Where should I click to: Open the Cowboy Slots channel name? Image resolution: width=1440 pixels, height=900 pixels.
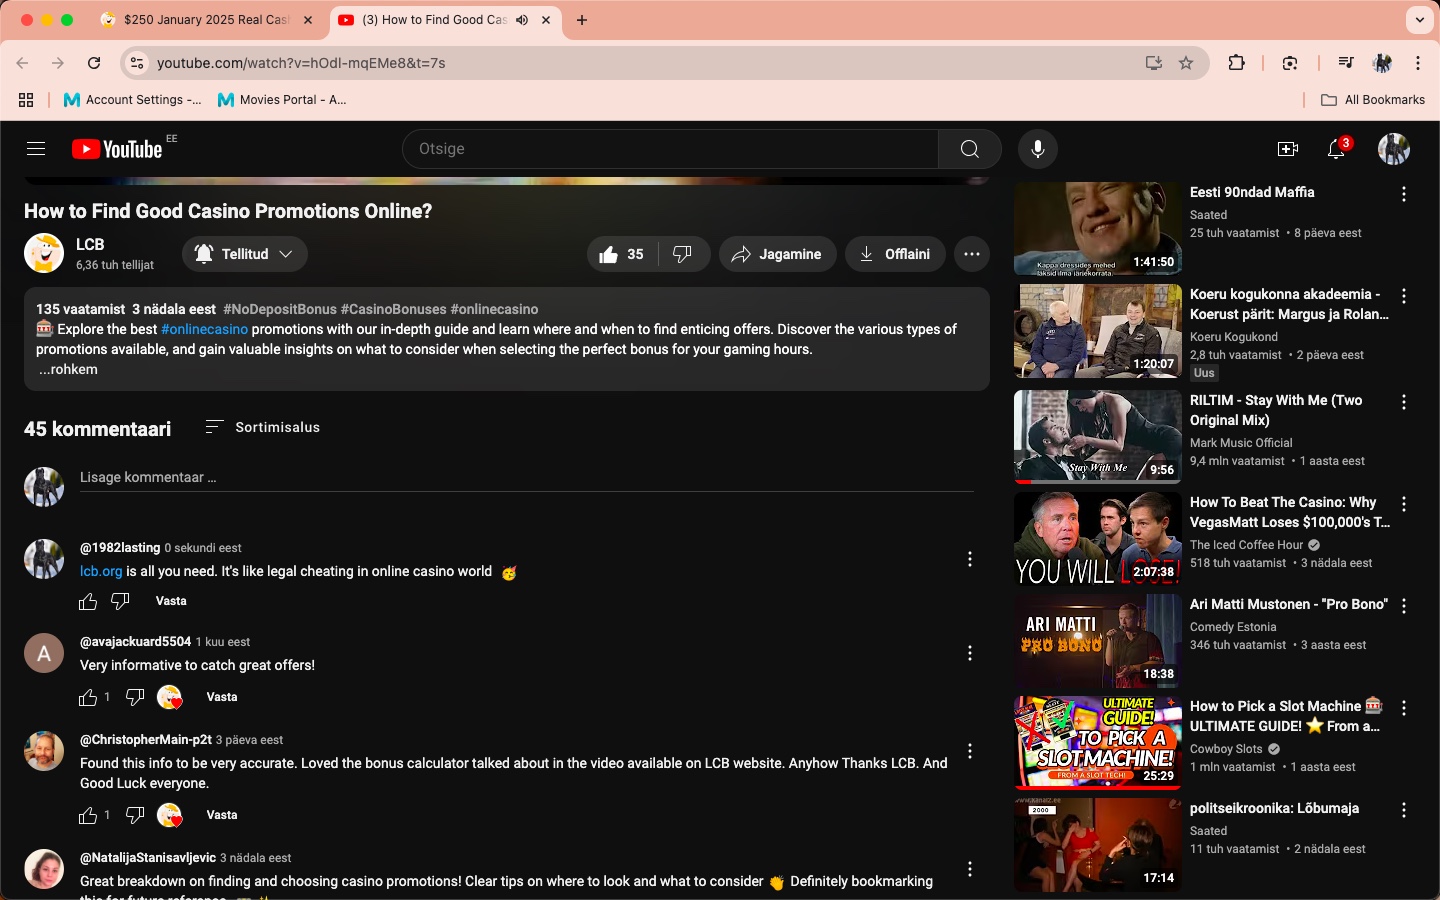point(1226,749)
